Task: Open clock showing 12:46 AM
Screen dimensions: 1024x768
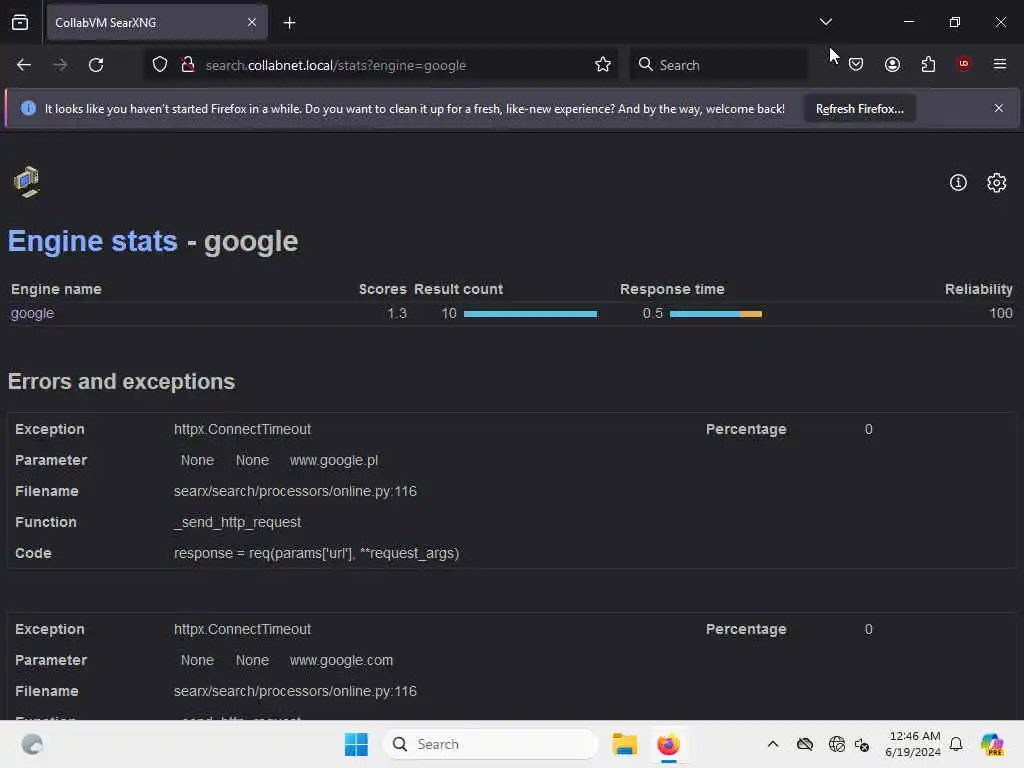Action: (913, 744)
